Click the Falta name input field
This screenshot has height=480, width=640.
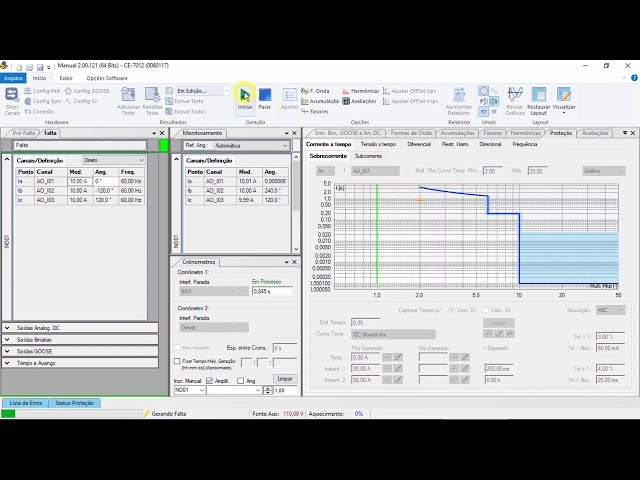point(80,145)
